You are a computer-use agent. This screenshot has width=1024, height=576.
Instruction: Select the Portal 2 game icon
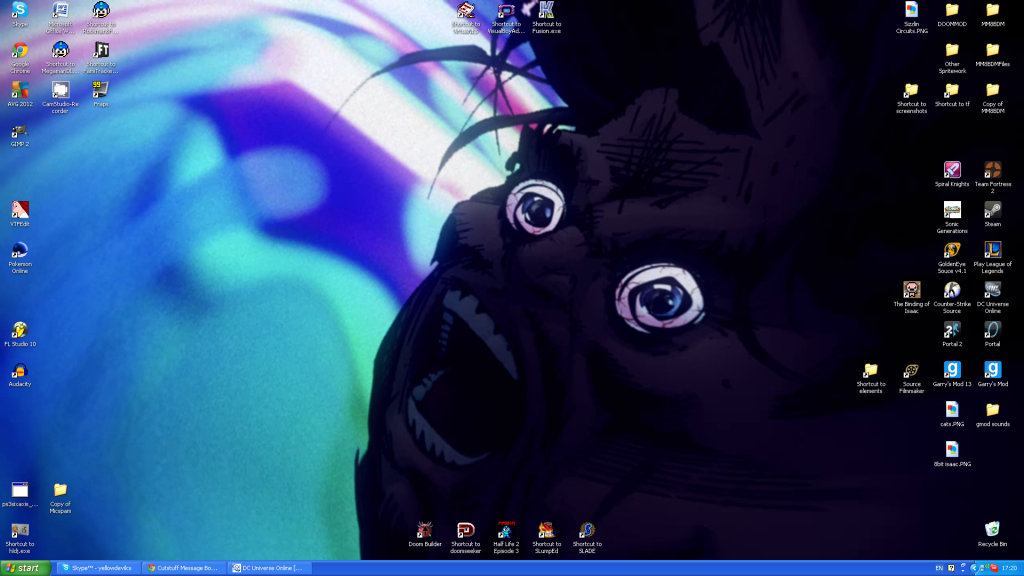(x=952, y=330)
